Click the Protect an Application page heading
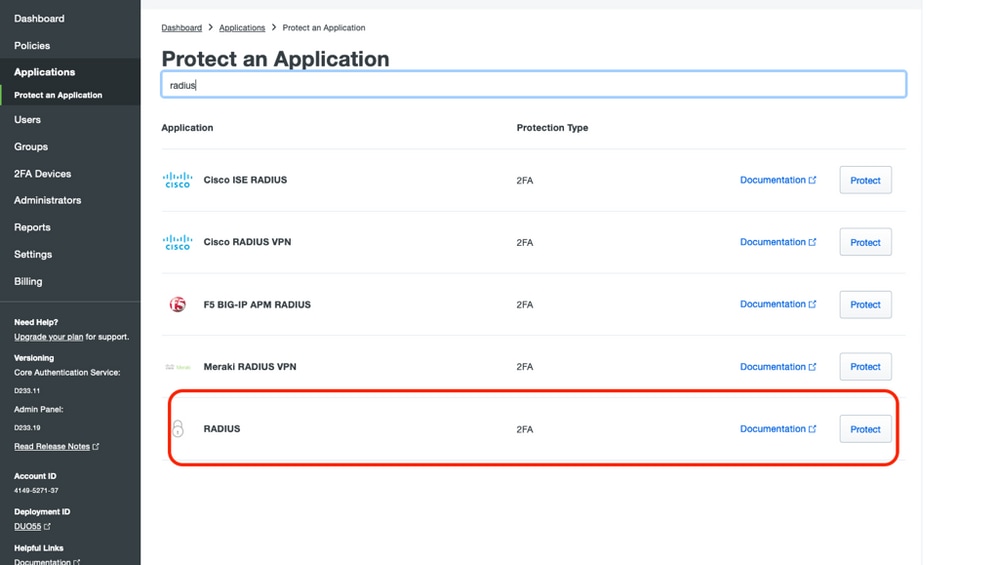Screen dimensions: 999x565 coord(275,59)
